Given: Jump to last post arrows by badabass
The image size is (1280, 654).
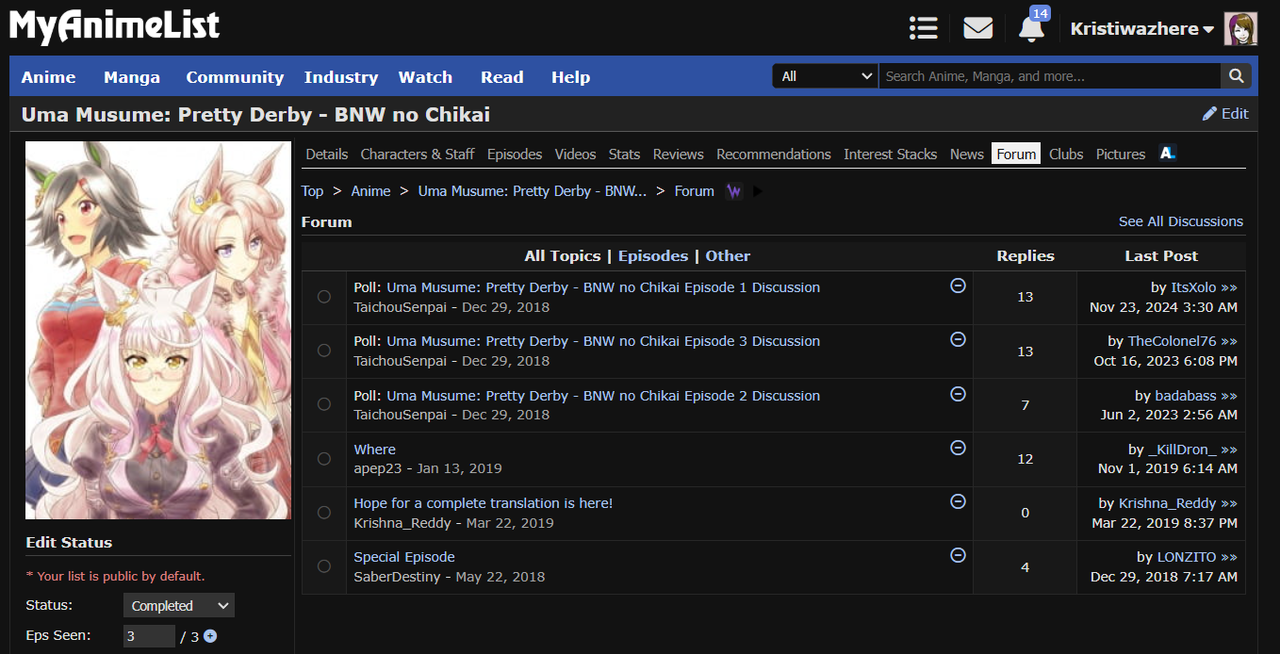Looking at the screenshot, I should (x=1229, y=396).
